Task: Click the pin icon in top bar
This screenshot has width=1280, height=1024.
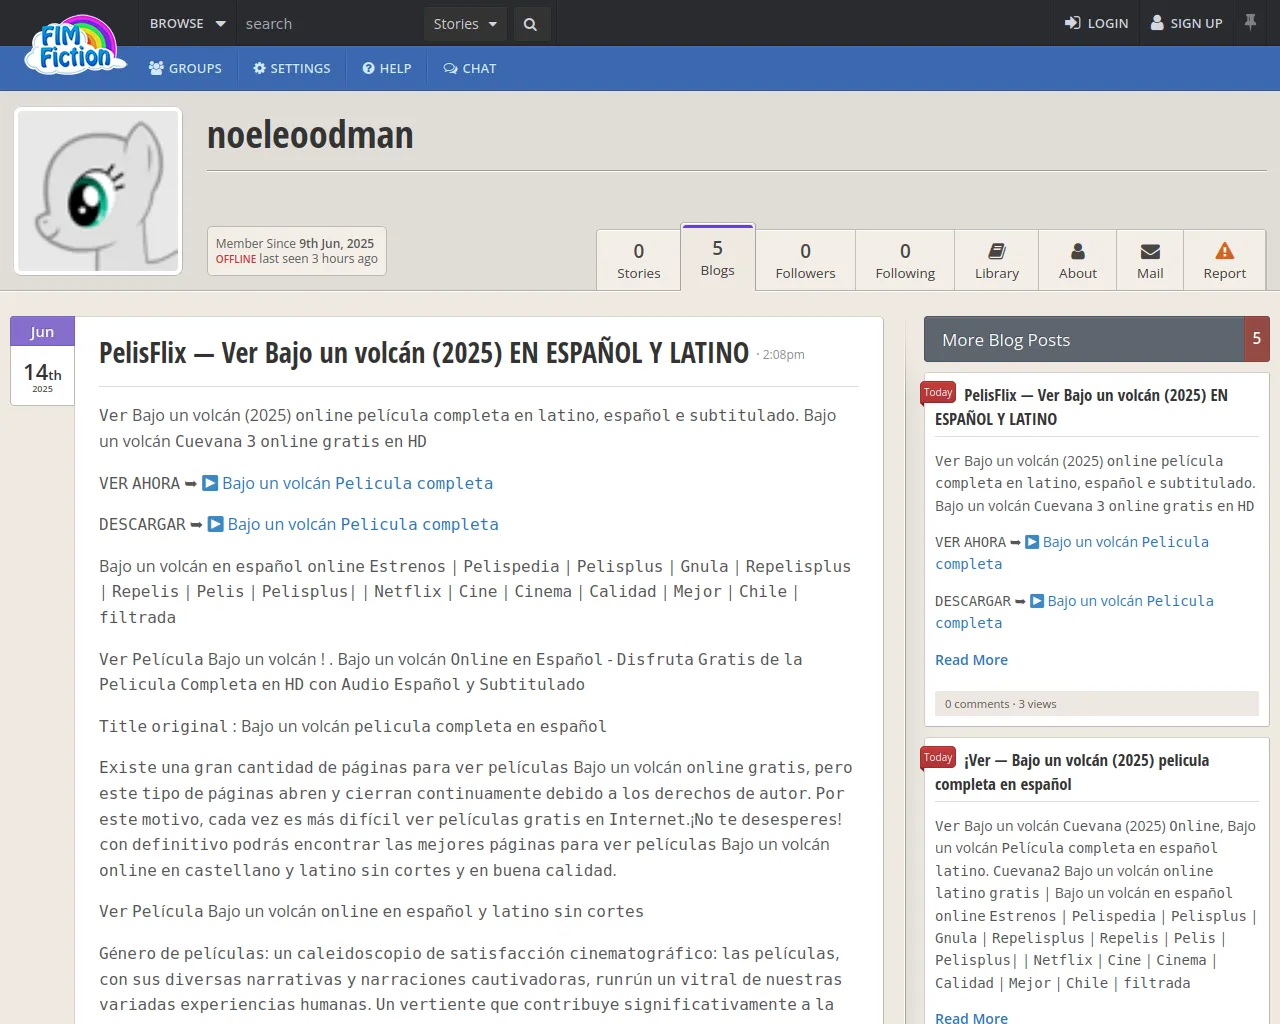Action: pyautogui.click(x=1250, y=22)
